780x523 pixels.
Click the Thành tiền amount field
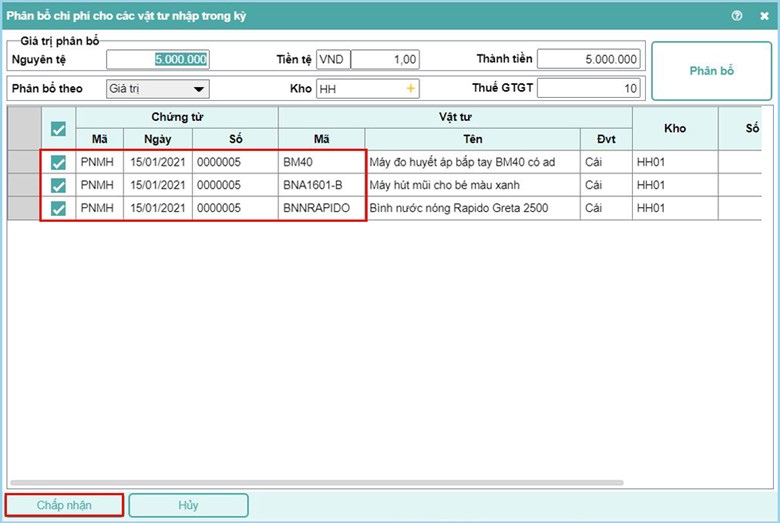pyautogui.click(x=590, y=60)
